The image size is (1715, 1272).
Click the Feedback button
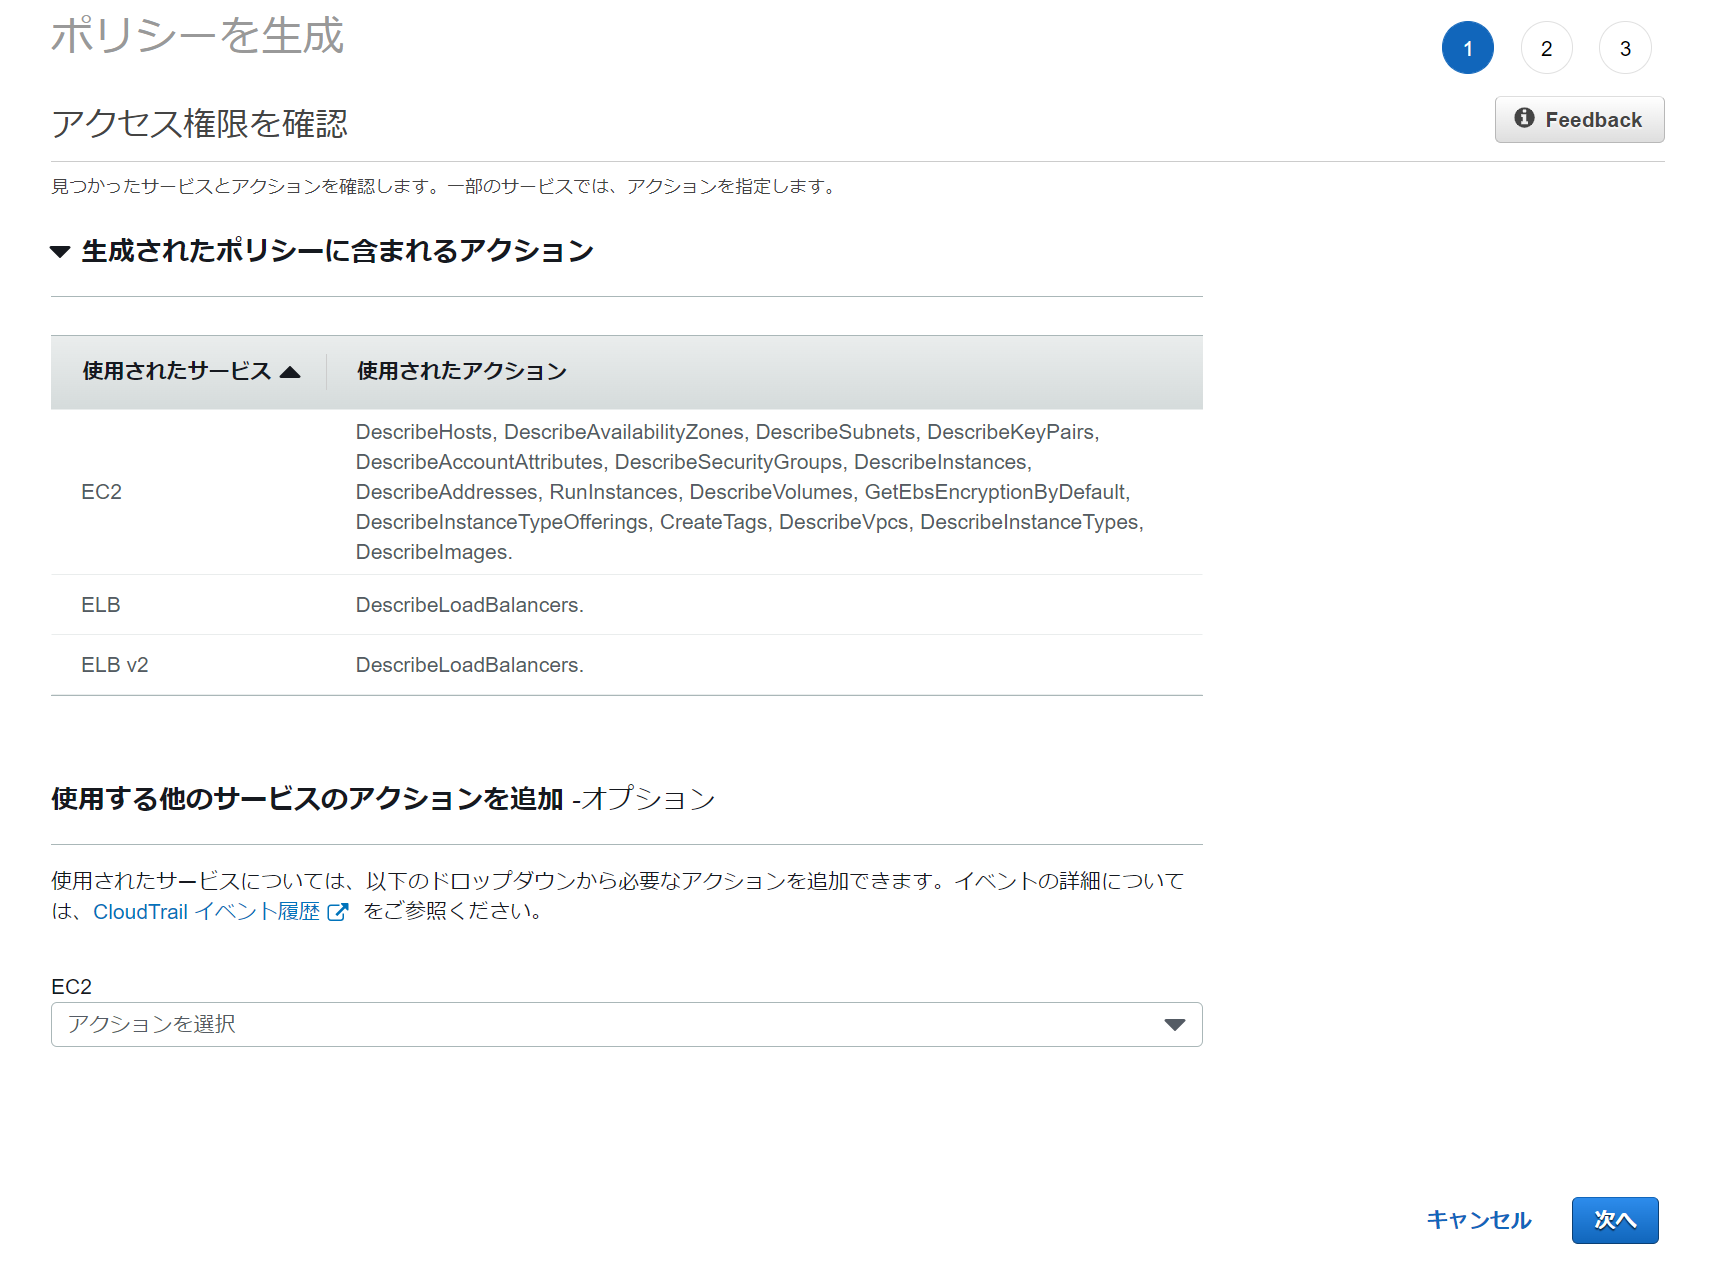pyautogui.click(x=1579, y=120)
